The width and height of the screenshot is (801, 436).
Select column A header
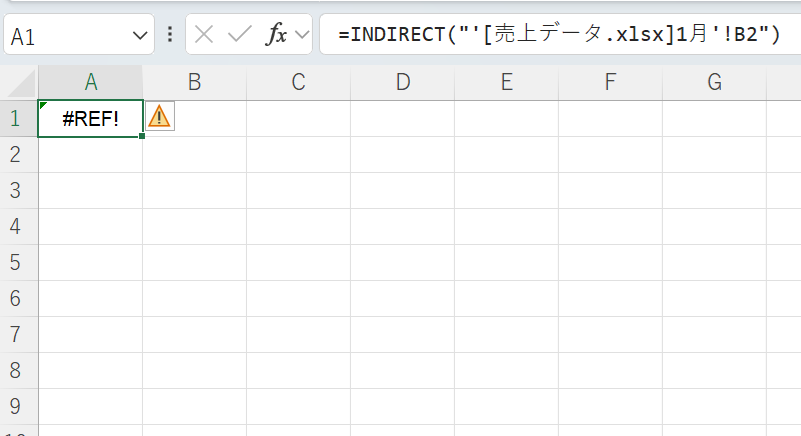[x=90, y=82]
